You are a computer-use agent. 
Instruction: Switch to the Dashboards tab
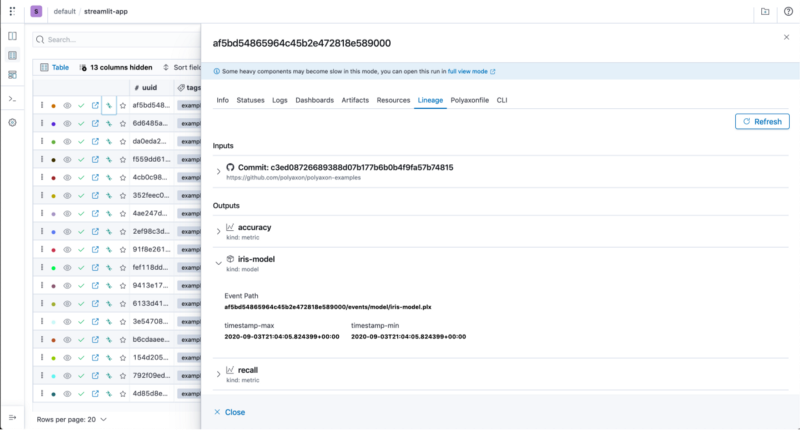click(x=314, y=100)
